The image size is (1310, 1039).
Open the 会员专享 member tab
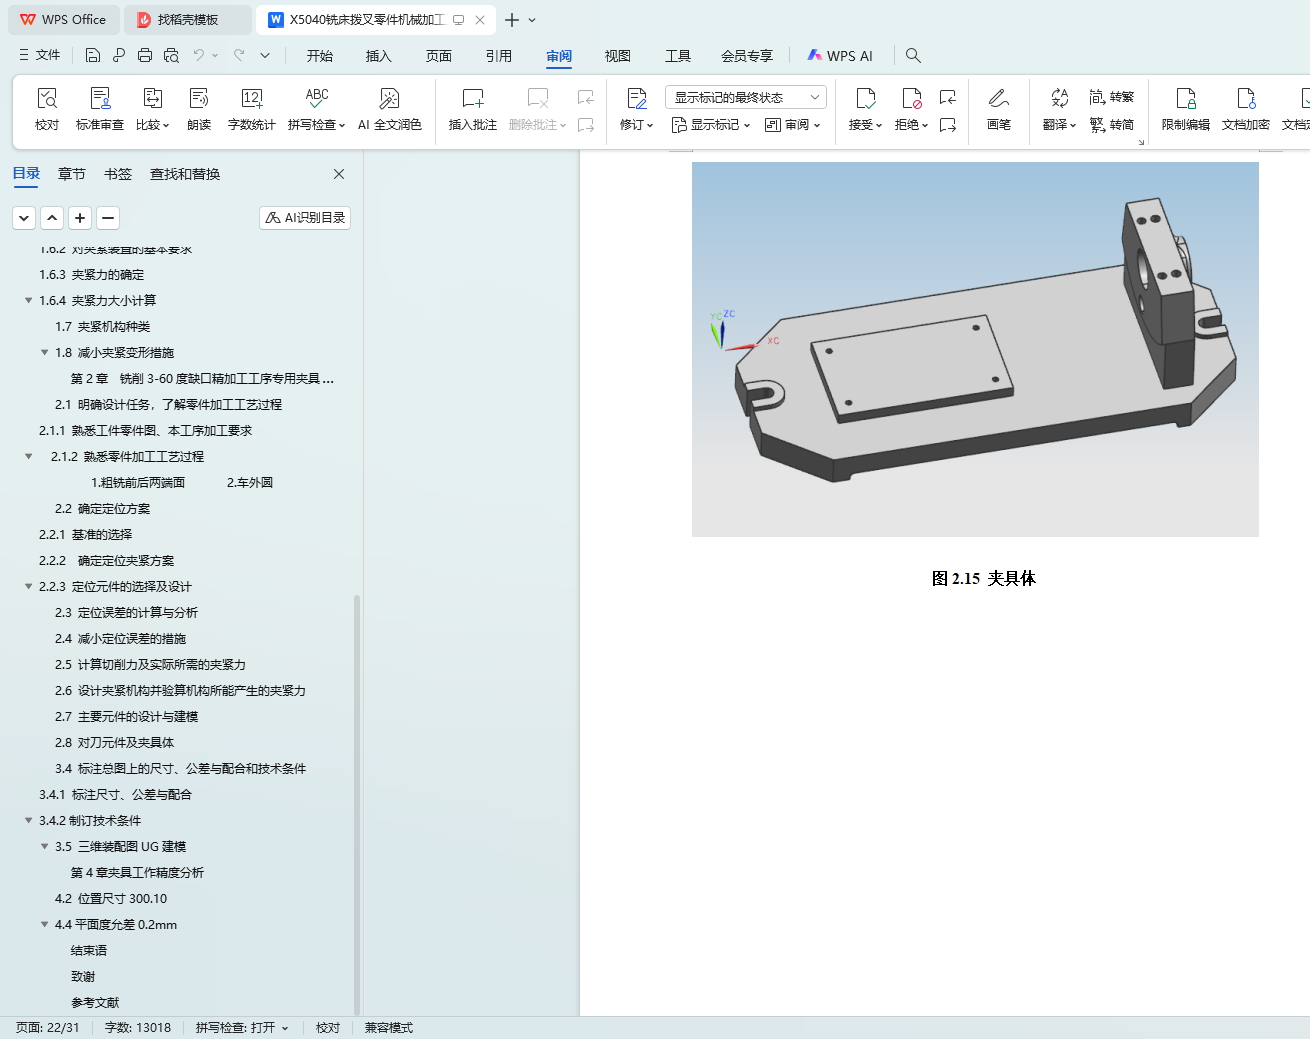pyautogui.click(x=747, y=56)
